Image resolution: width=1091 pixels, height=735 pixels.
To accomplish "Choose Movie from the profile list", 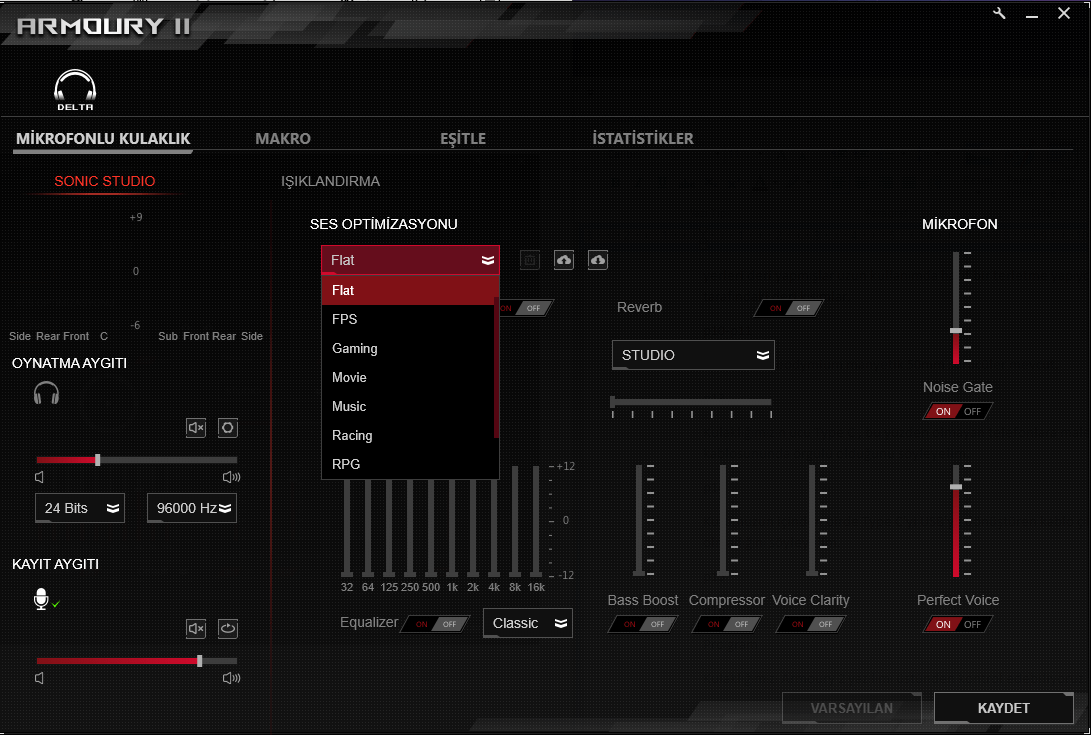I will (x=409, y=377).
